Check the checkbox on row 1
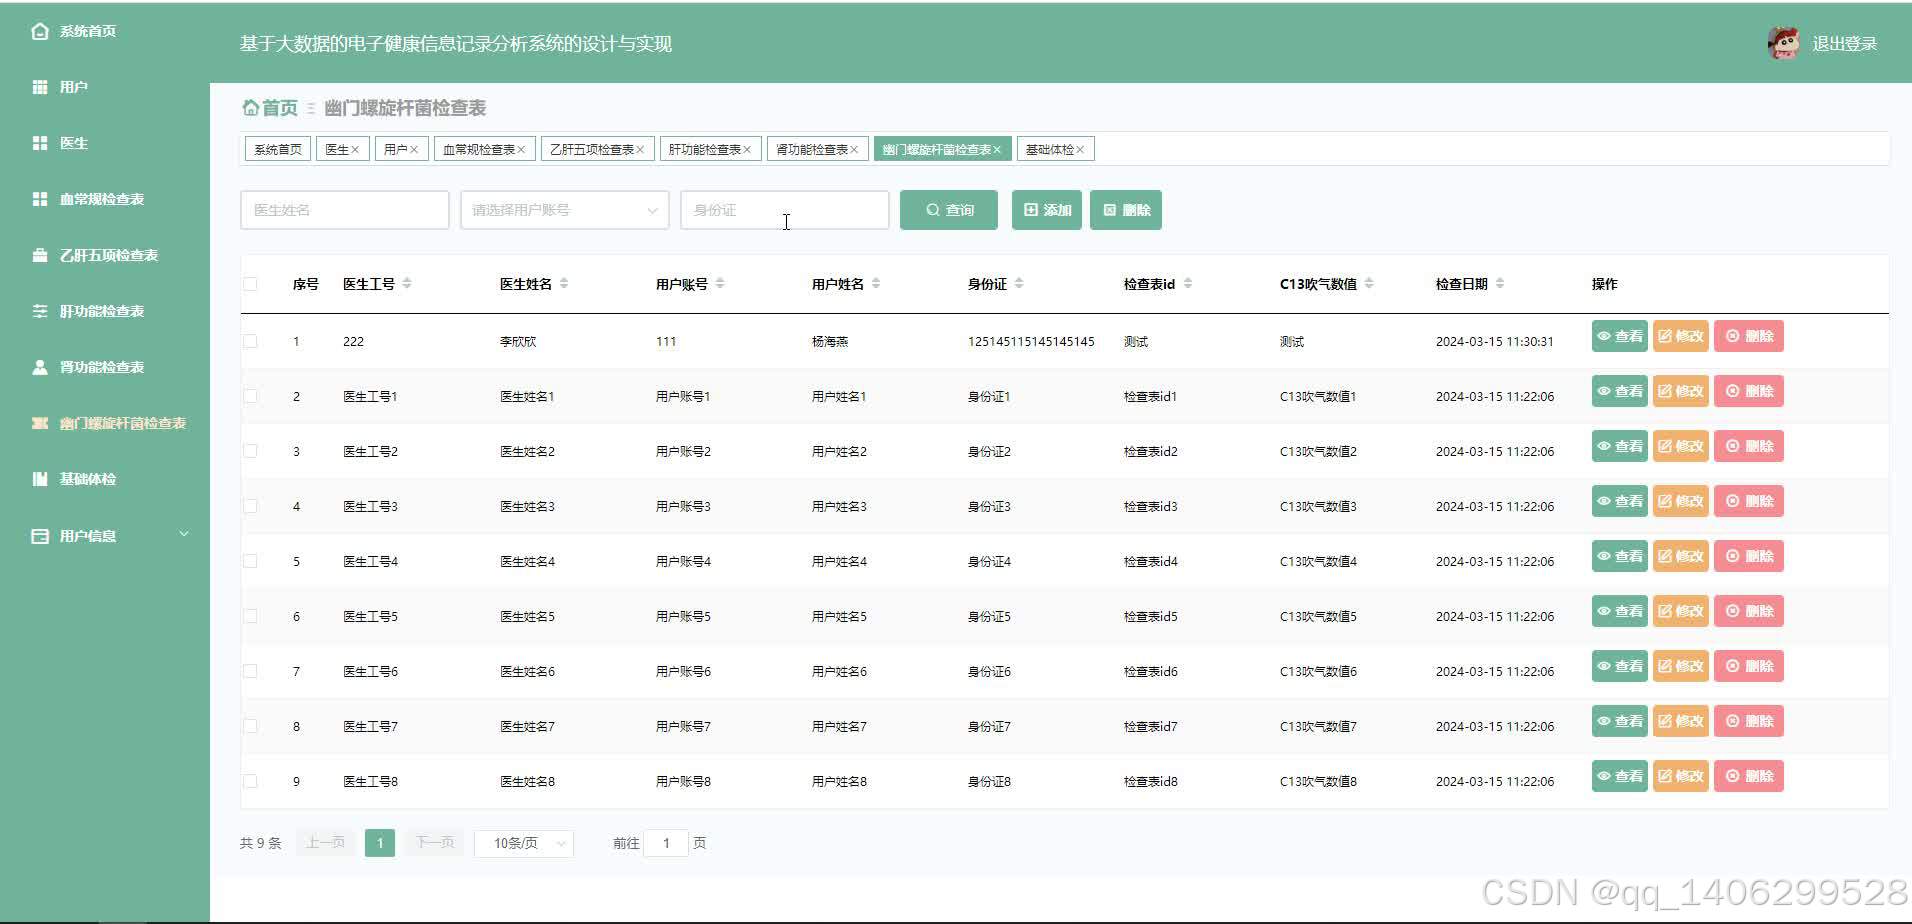The height and width of the screenshot is (924, 1912). [x=250, y=340]
